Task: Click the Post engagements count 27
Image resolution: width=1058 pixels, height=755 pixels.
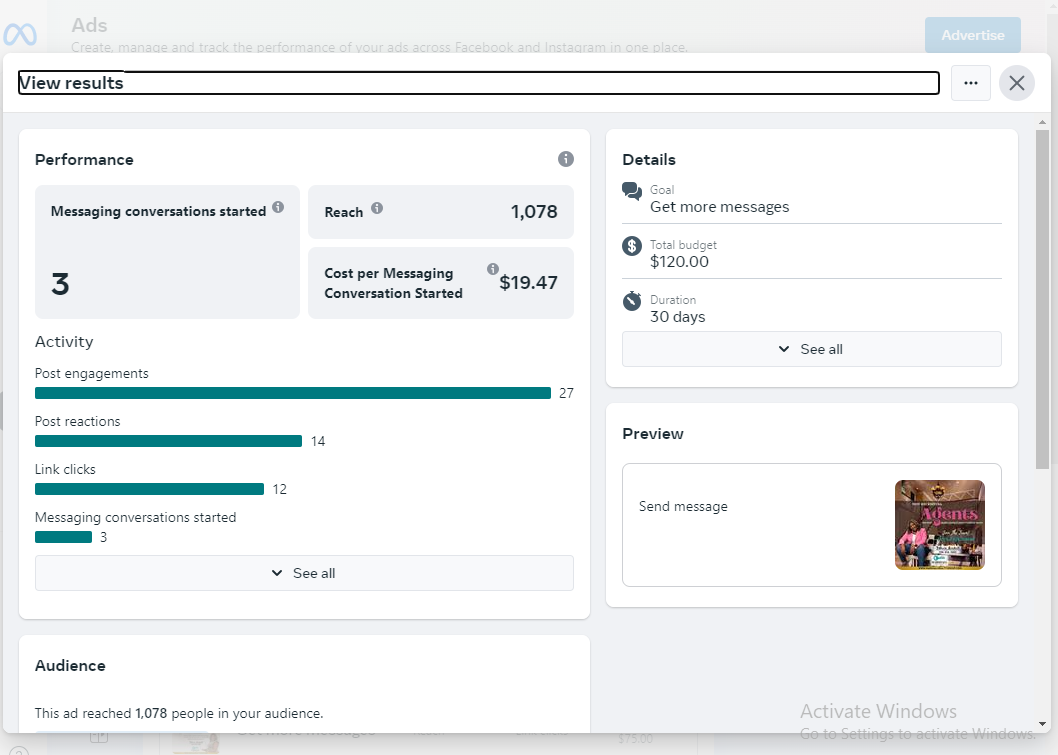Action: [566, 393]
